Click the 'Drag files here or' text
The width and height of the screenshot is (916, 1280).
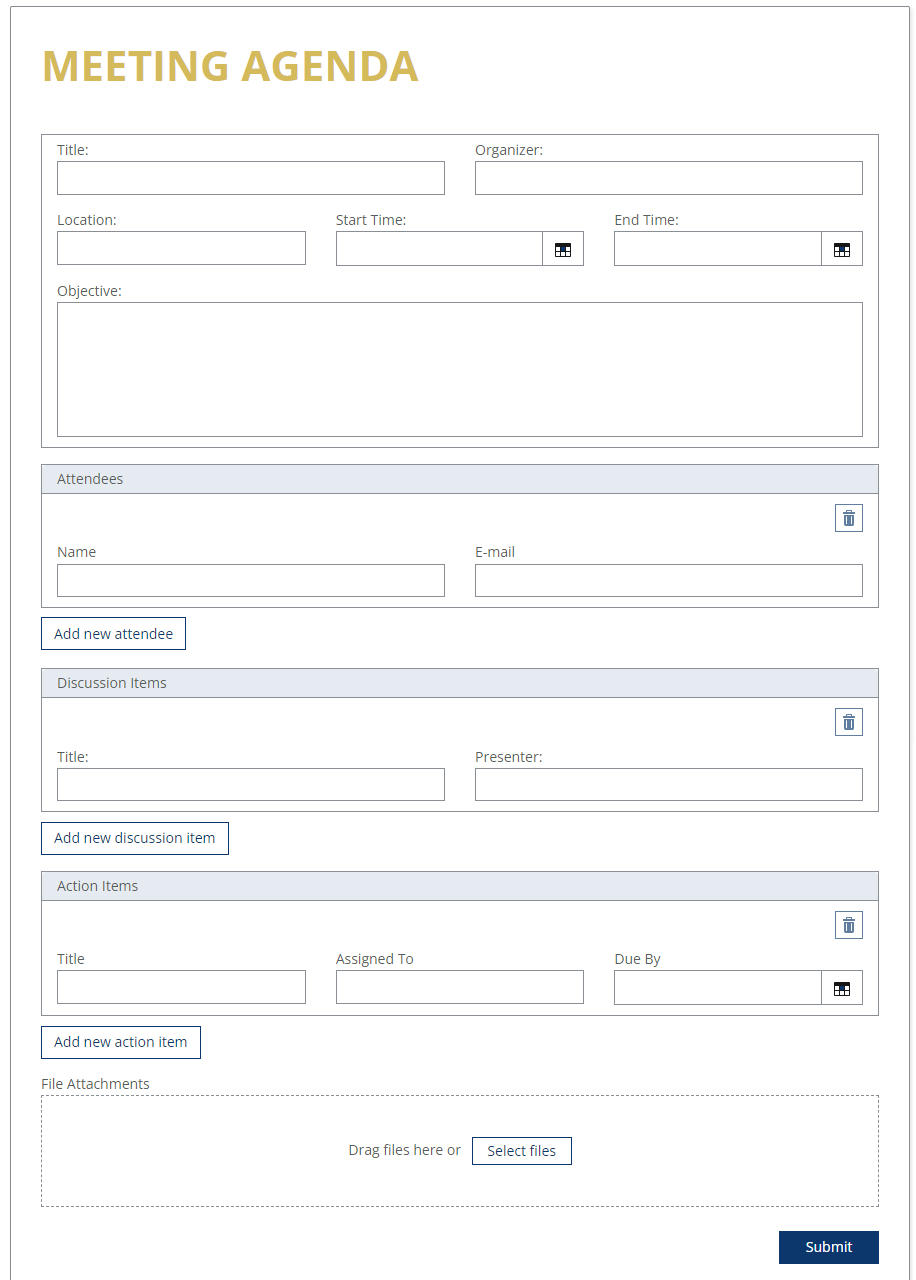coord(404,1150)
